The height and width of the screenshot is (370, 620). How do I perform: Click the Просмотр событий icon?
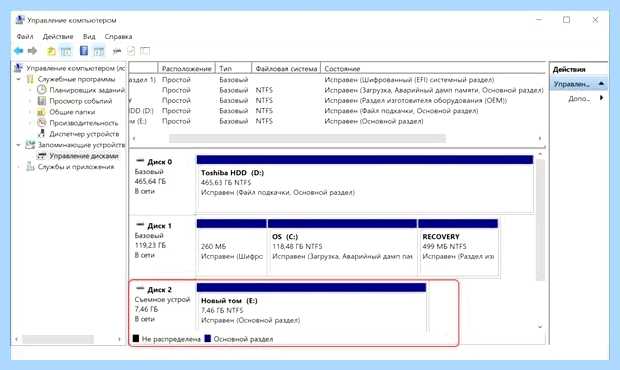(42, 101)
